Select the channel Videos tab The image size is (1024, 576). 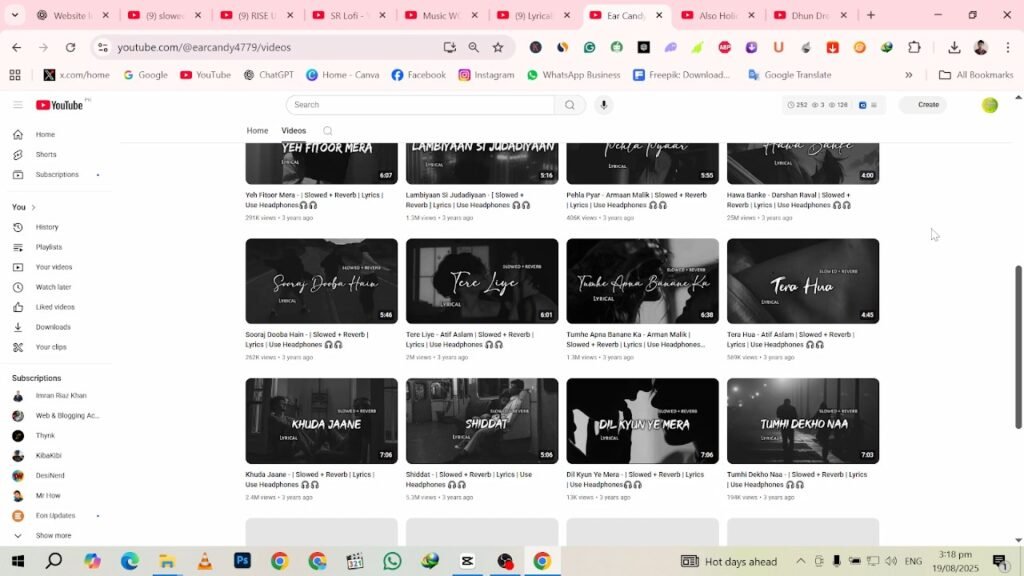click(293, 131)
